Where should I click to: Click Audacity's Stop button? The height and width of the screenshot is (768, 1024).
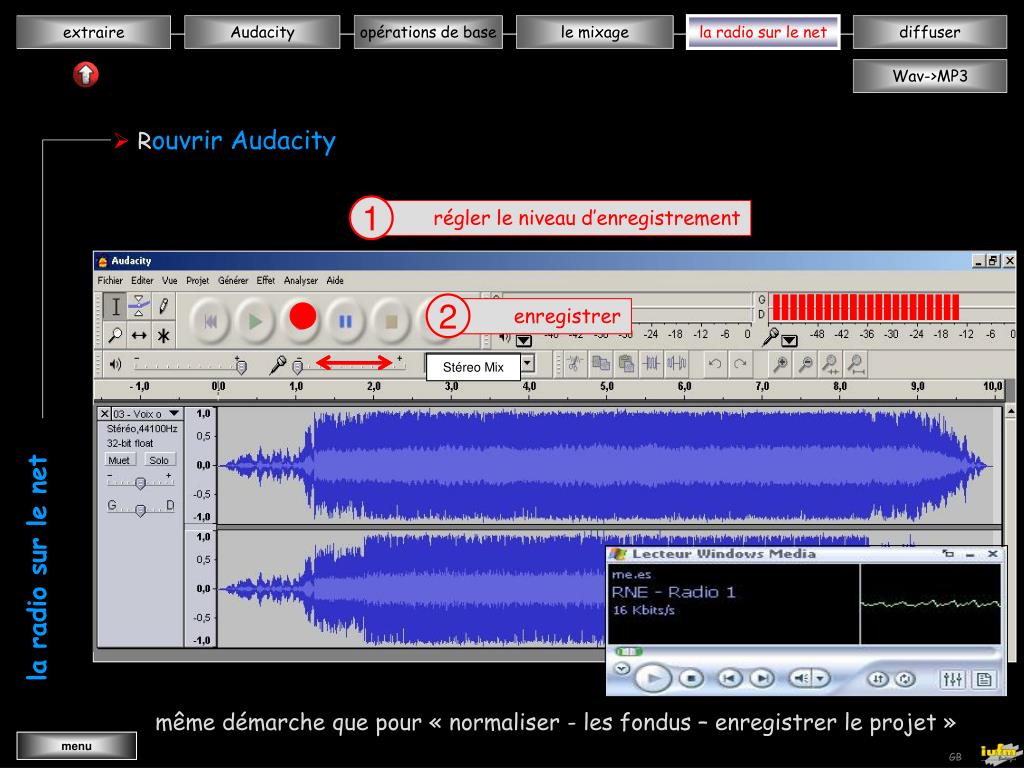tap(391, 321)
